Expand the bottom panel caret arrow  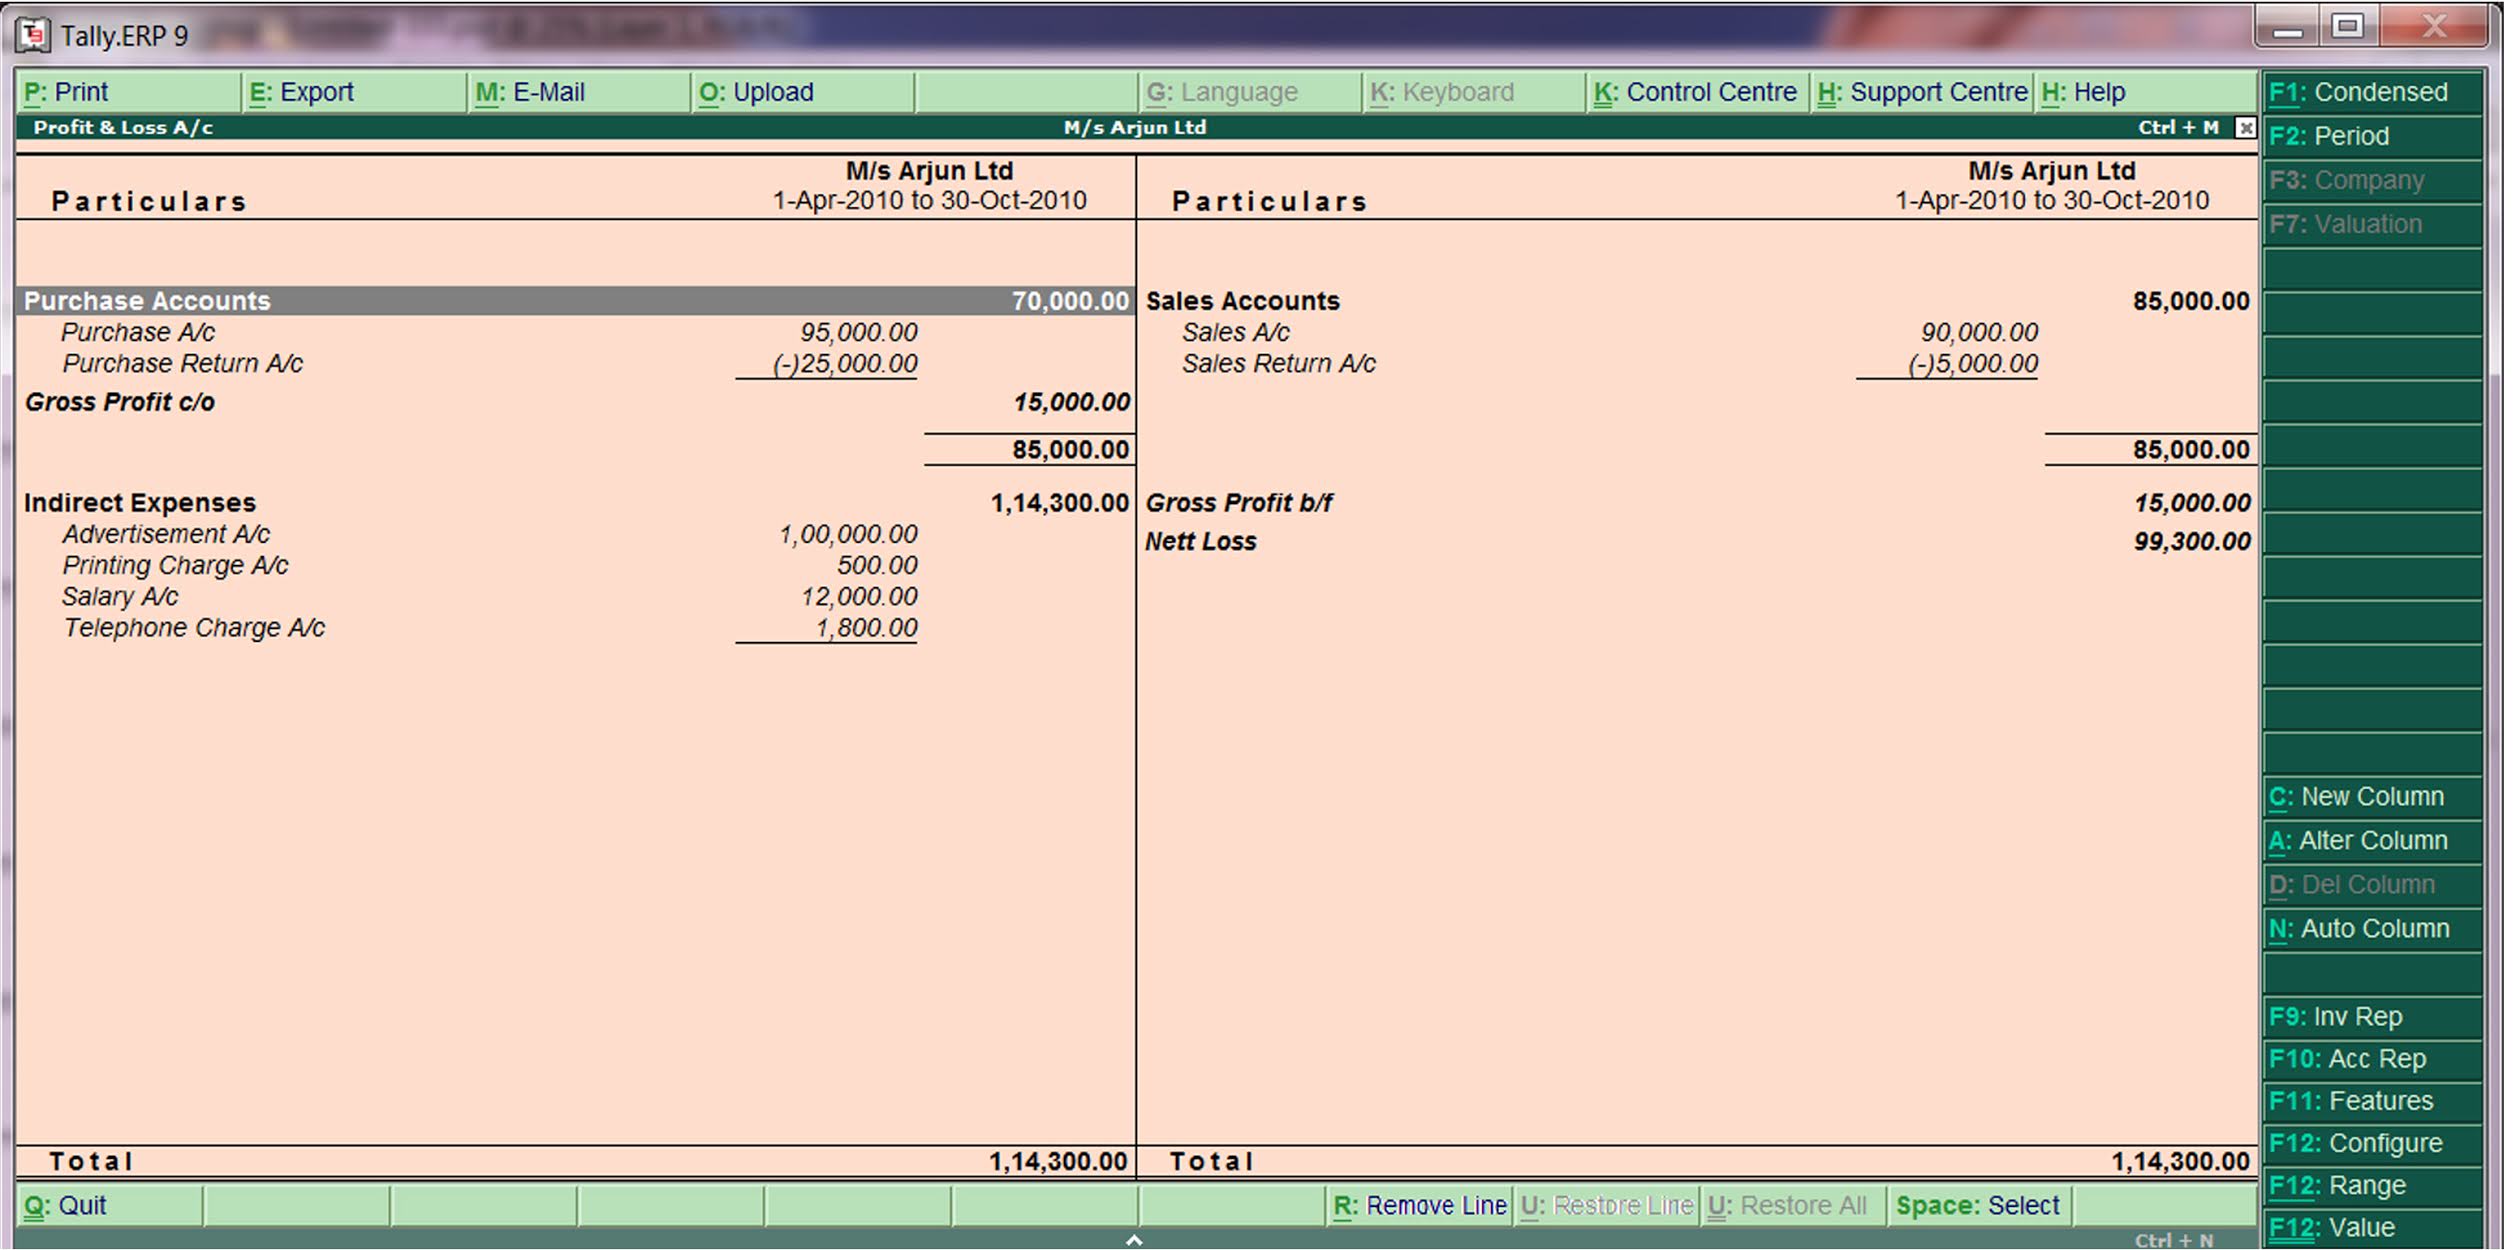tap(1135, 1238)
